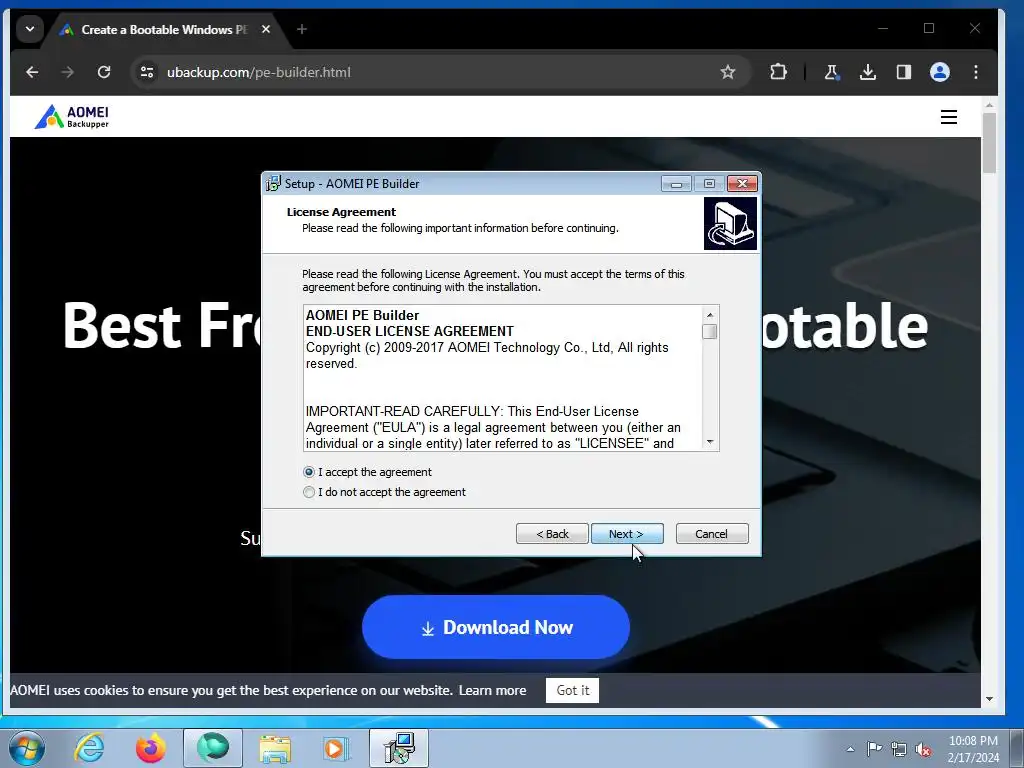Close the Setup dialog with the red X
Screen dimensions: 1024x768
[743, 184]
